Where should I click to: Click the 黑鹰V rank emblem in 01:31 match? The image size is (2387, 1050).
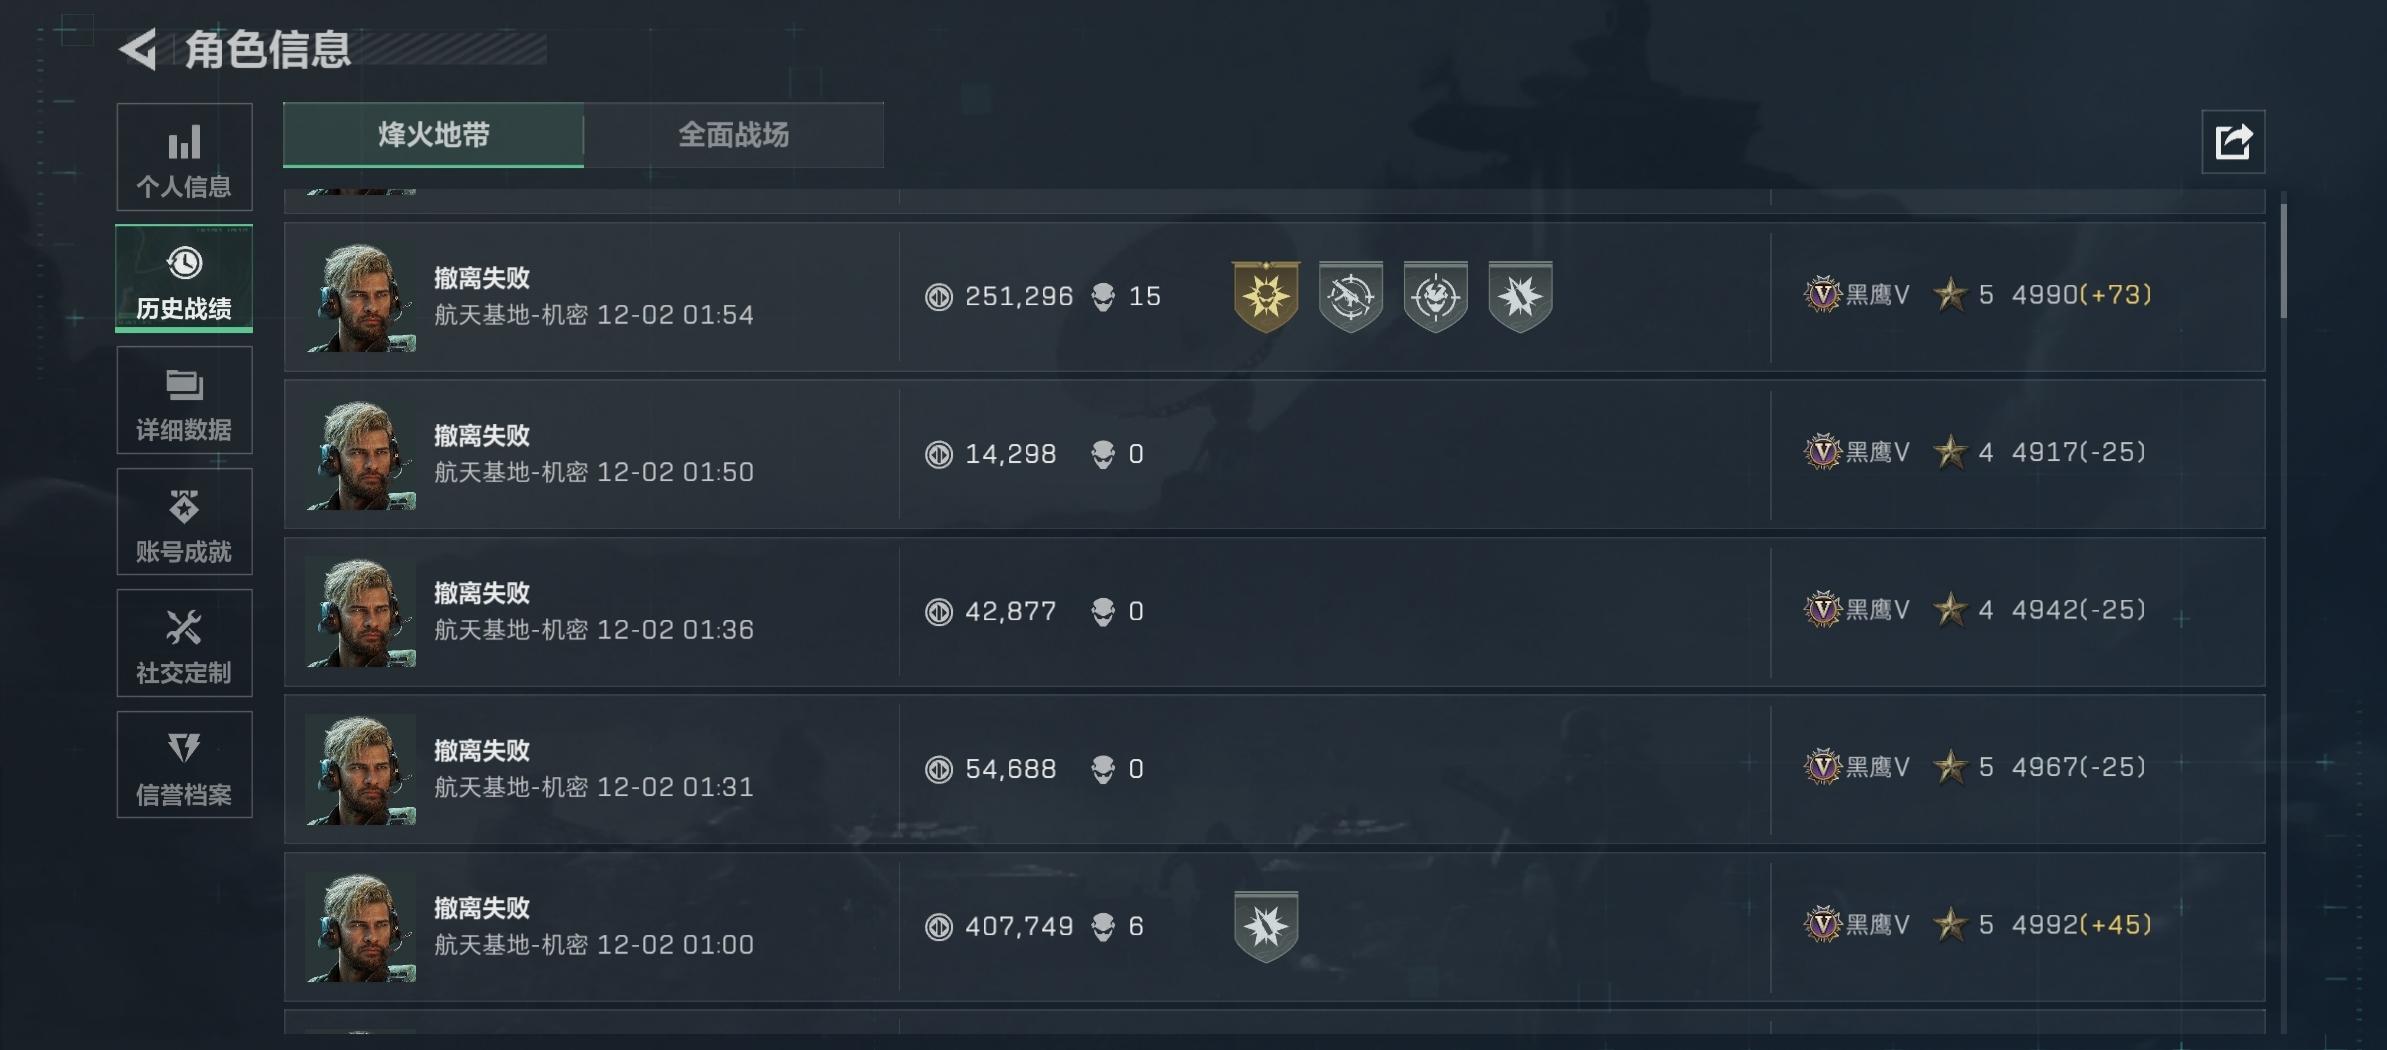pos(1822,767)
